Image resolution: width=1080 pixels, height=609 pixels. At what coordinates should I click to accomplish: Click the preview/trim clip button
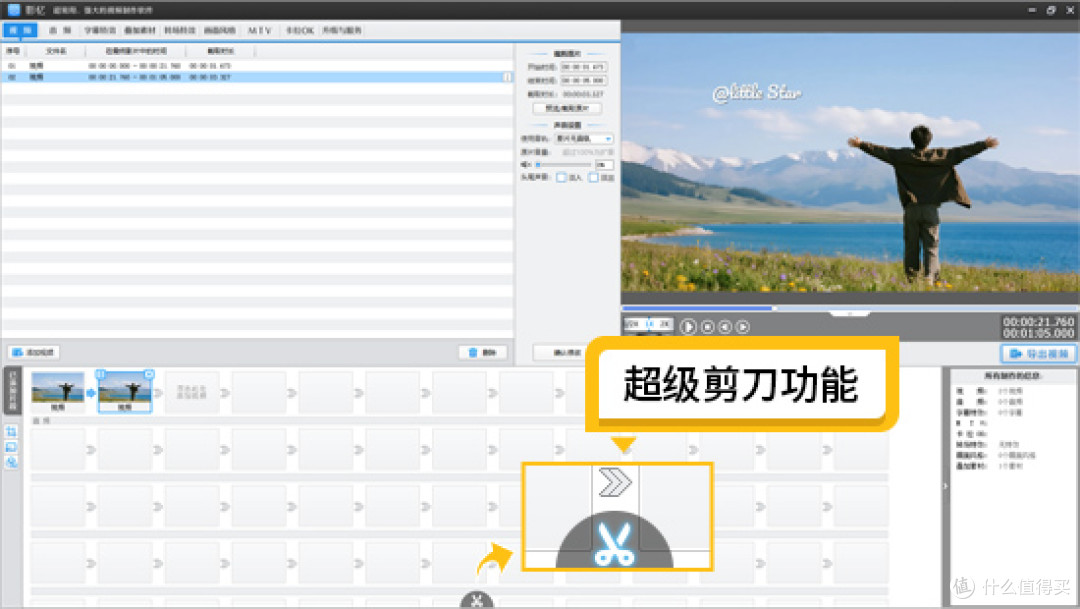point(567,108)
